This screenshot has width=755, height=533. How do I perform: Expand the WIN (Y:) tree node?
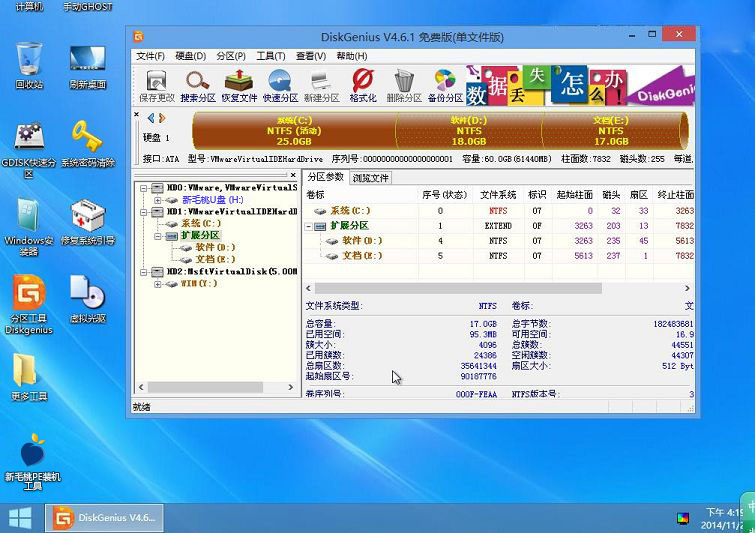click(157, 284)
